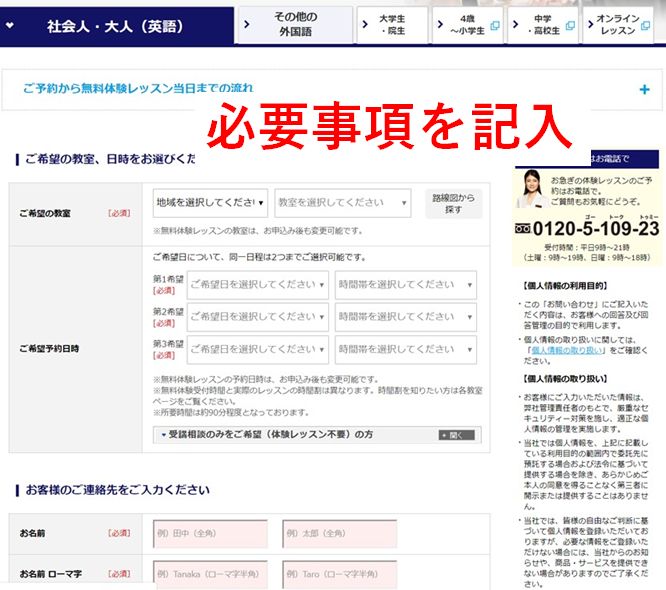Click heart icon beside 社会人・大人

click(x=9, y=25)
